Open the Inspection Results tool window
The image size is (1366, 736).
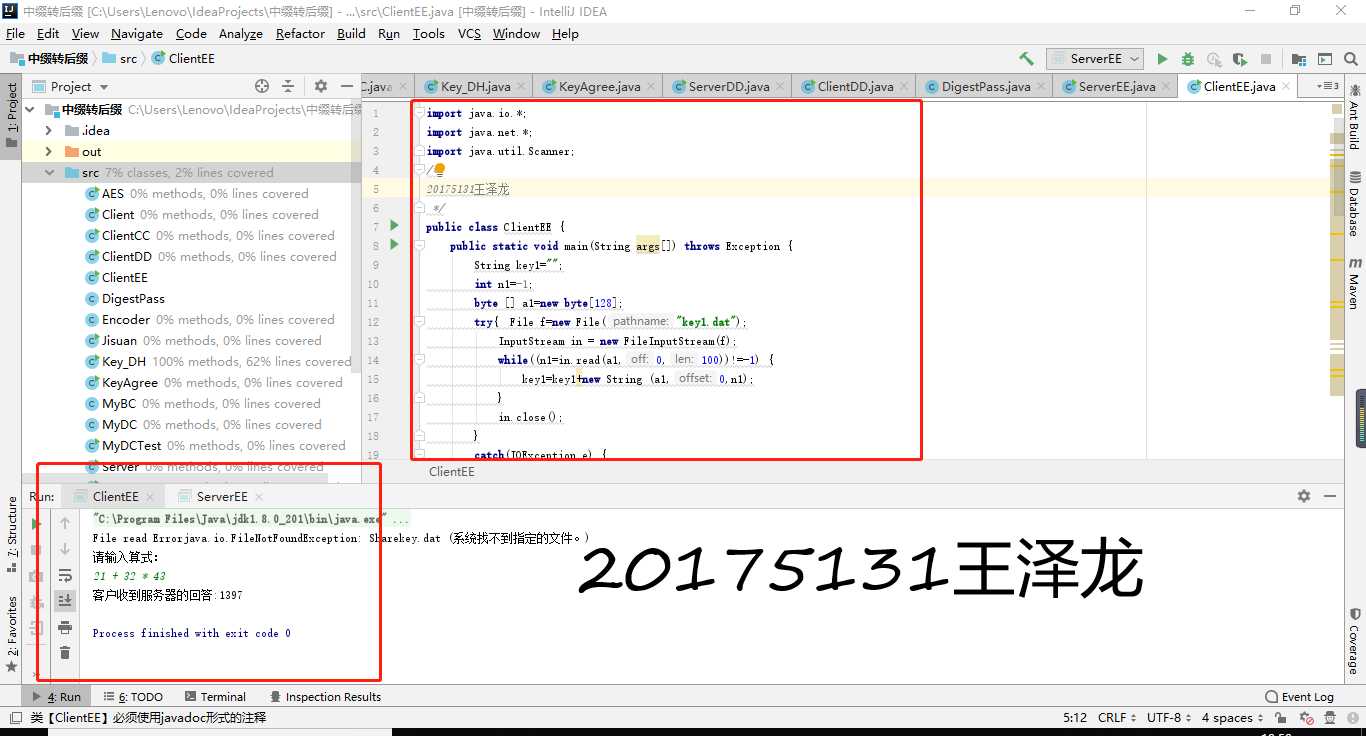tap(325, 697)
